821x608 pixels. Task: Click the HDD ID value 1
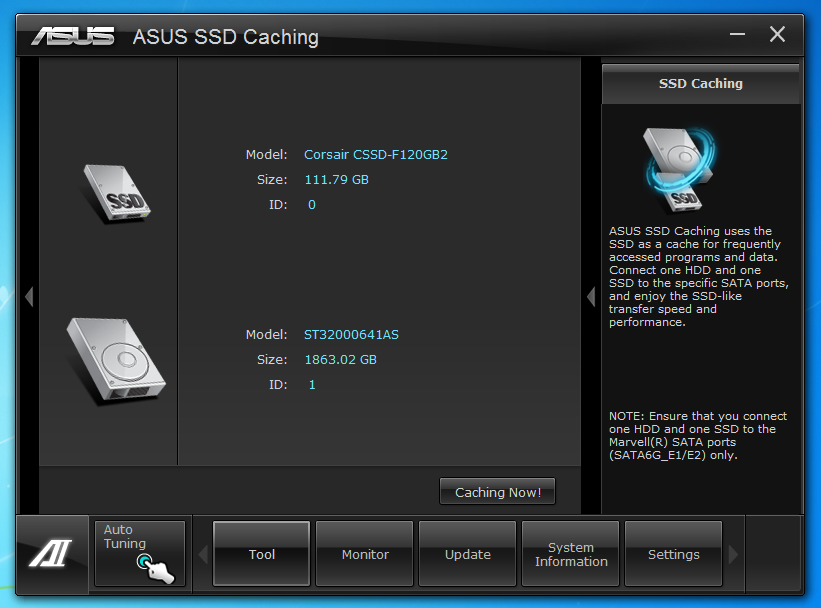312,385
